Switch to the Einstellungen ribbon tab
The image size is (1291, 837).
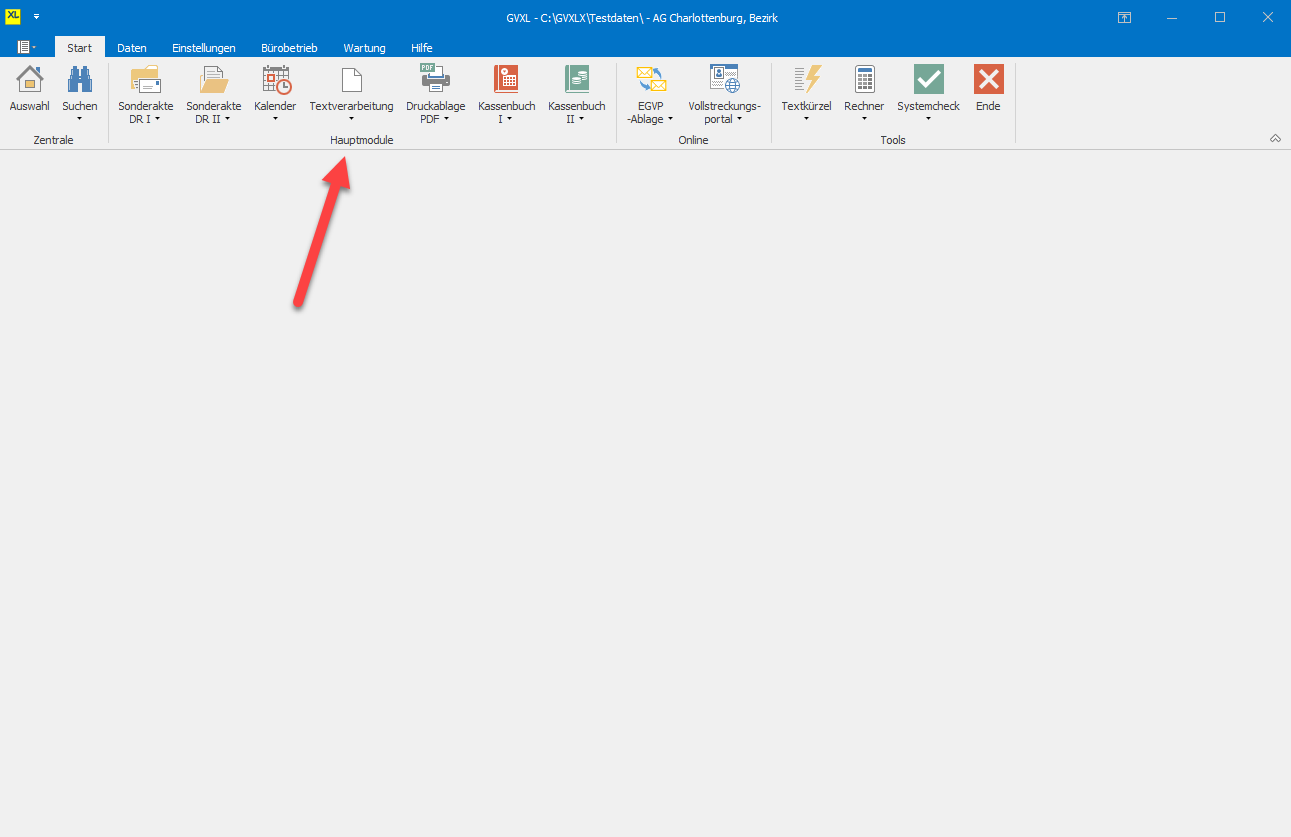tap(204, 48)
